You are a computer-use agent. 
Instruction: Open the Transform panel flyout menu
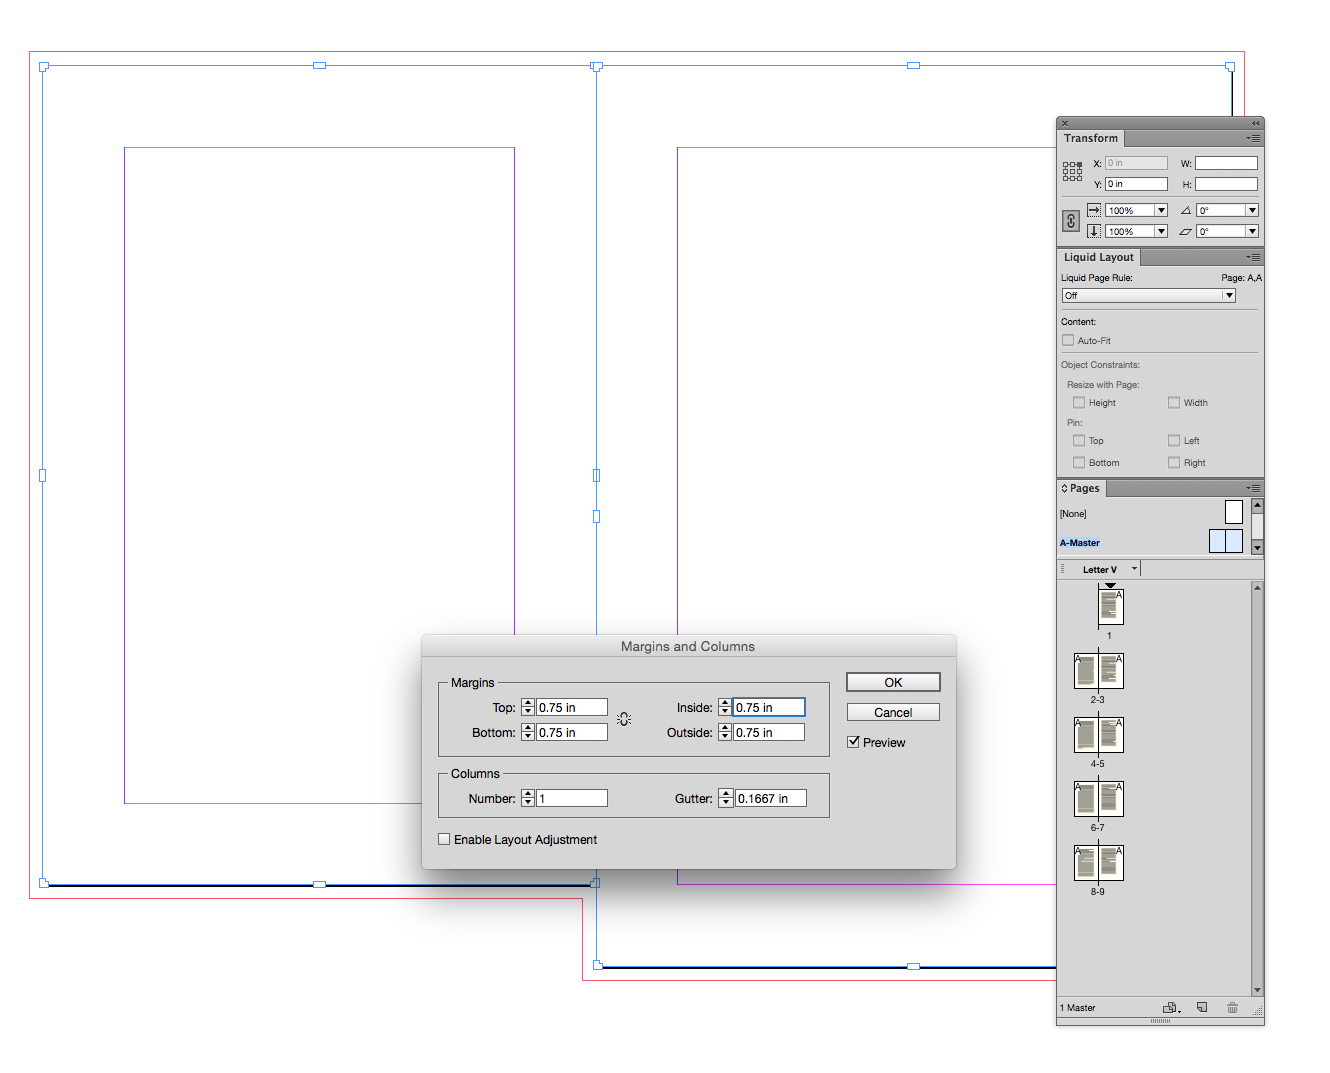[1253, 138]
